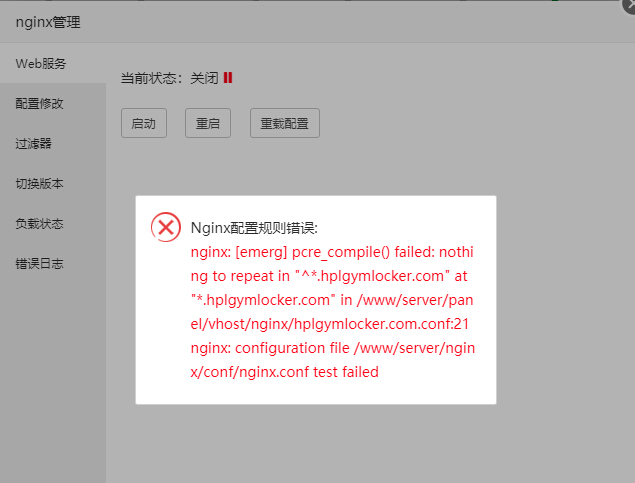
Task: Select the 切换版本 tab
Action: 53,183
